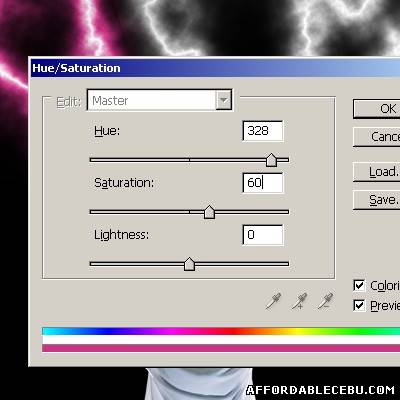Click the rainbow hue spectrum bar

221,331
